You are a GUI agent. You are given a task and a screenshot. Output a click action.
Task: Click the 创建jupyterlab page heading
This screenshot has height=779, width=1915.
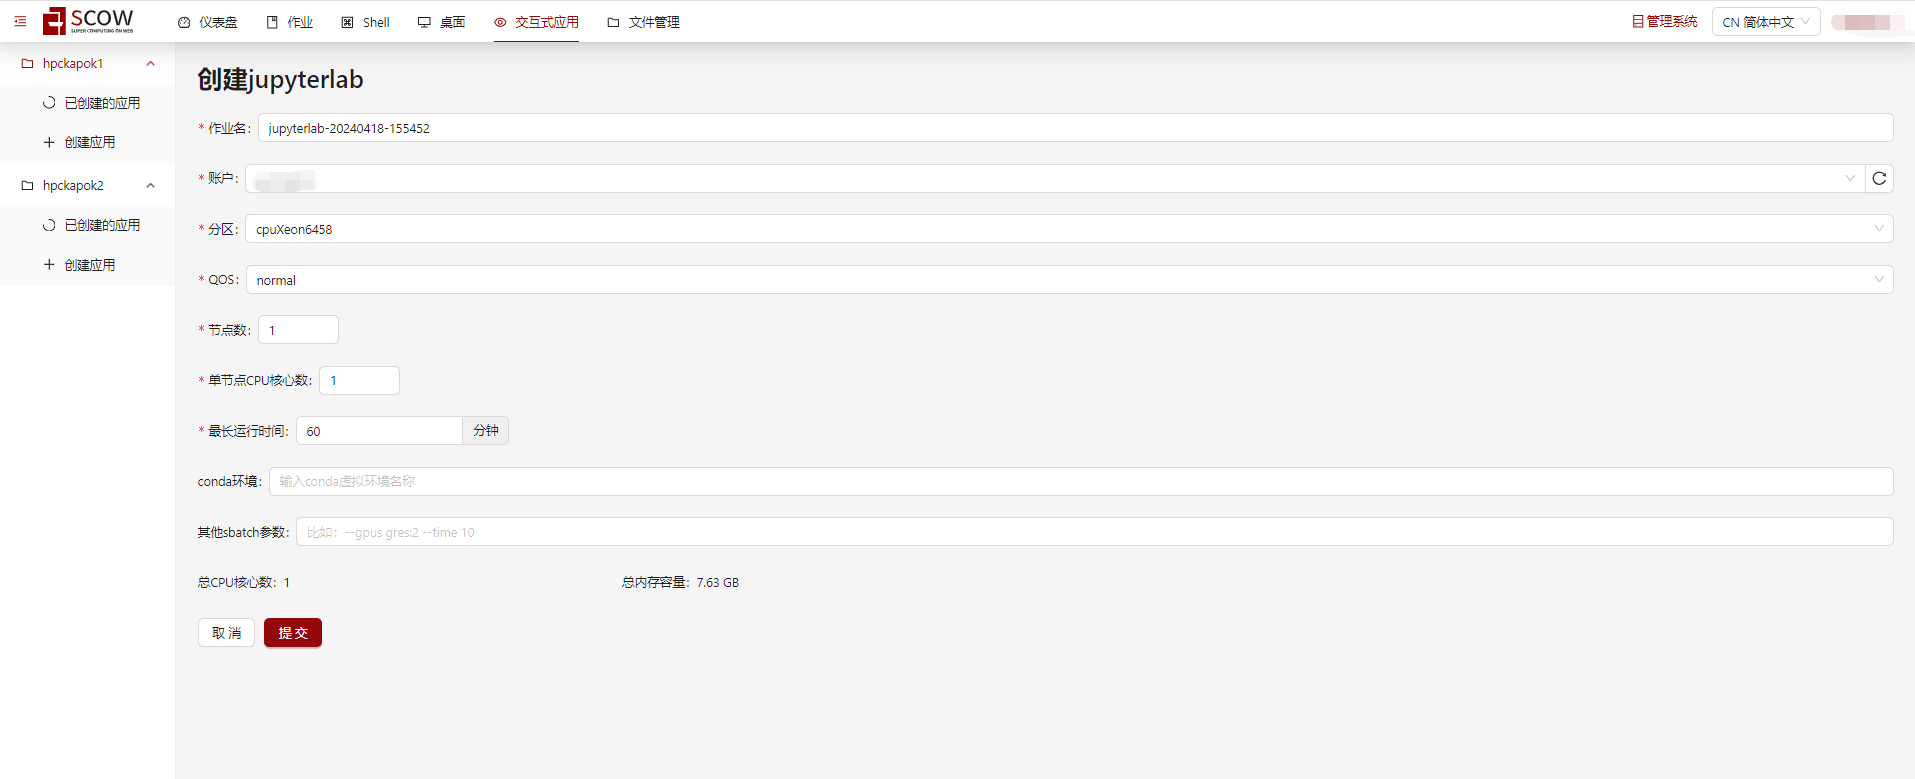pyautogui.click(x=280, y=79)
